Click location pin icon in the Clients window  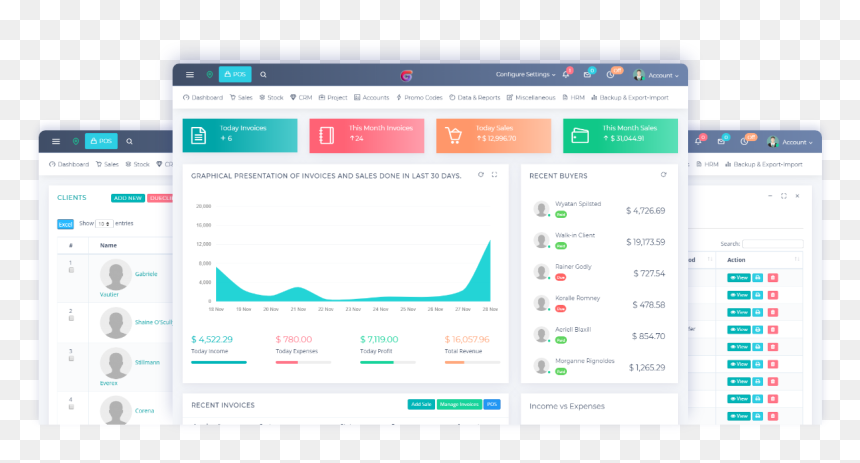[76, 142]
